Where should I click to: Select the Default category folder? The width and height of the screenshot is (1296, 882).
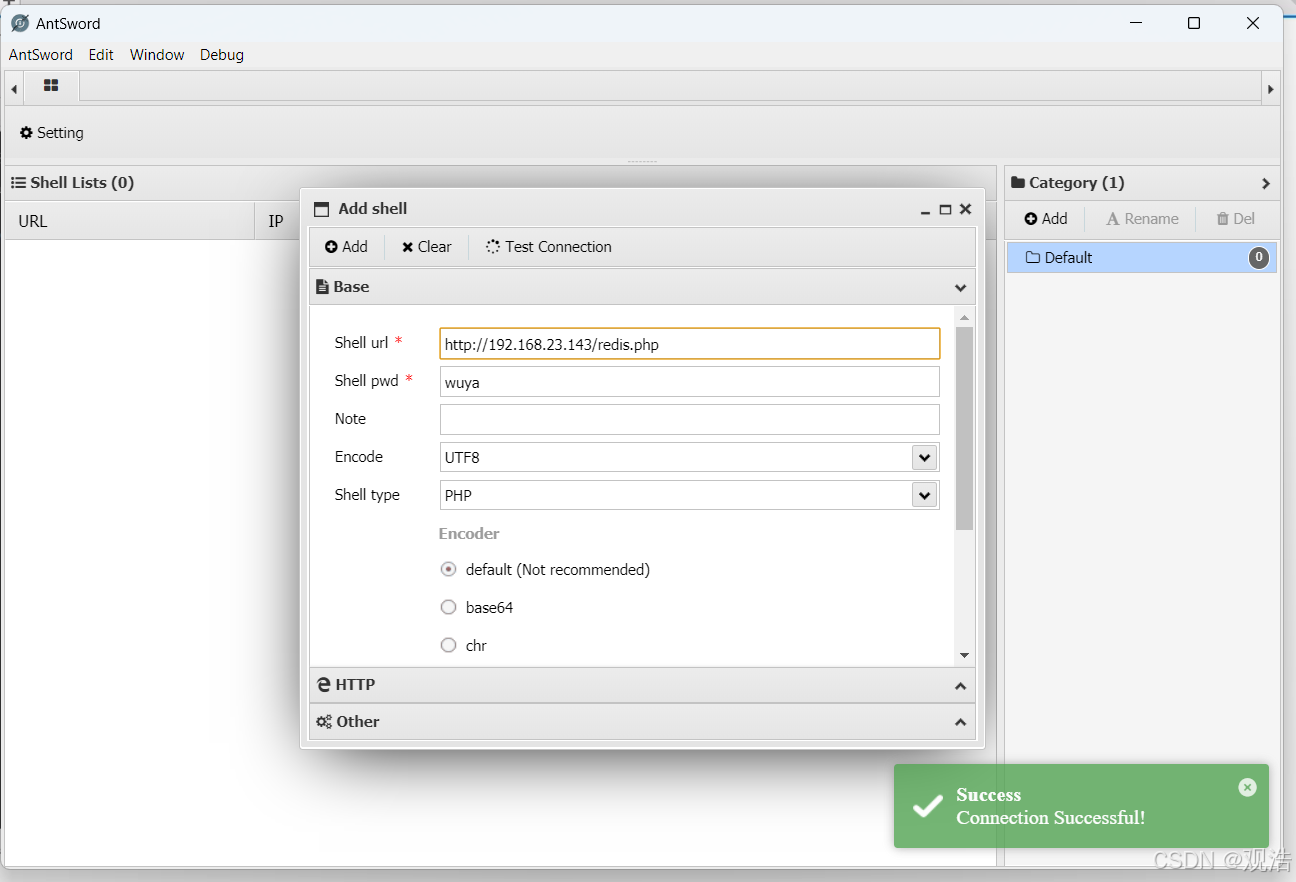[x=1142, y=258]
